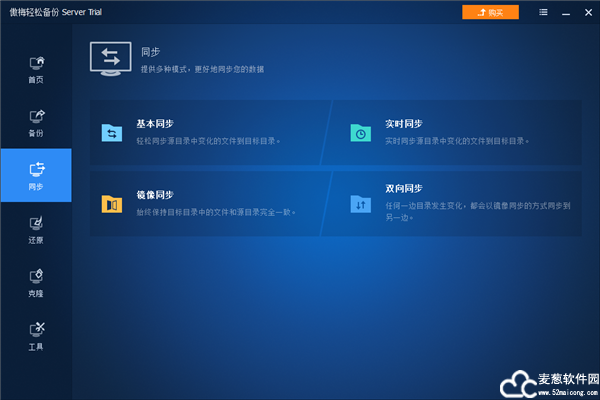Click the large sync monitor header icon

tap(110, 59)
